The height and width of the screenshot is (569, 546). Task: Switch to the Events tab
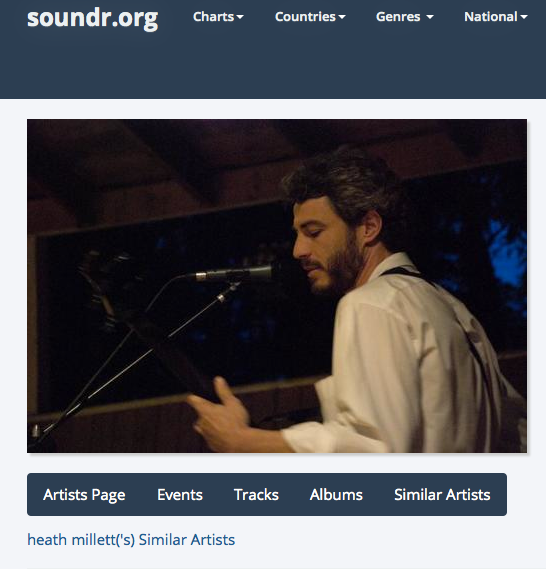[x=180, y=495]
